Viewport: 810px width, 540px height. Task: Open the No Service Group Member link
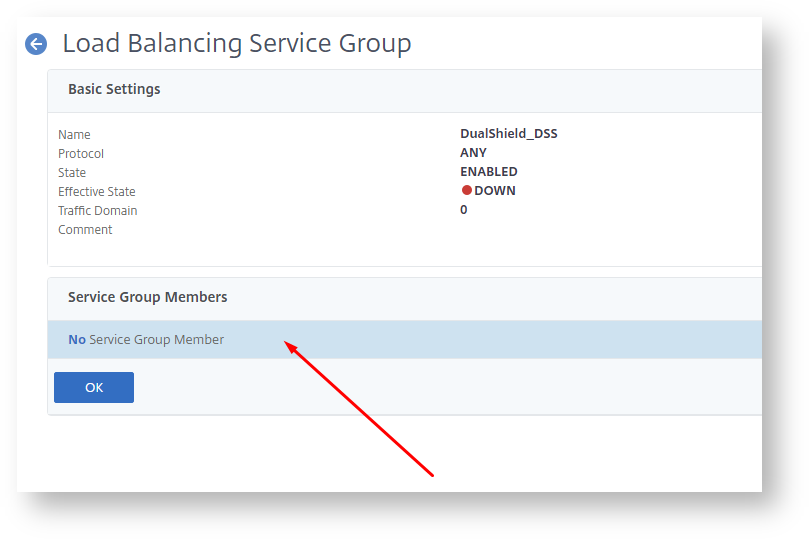[x=146, y=340]
